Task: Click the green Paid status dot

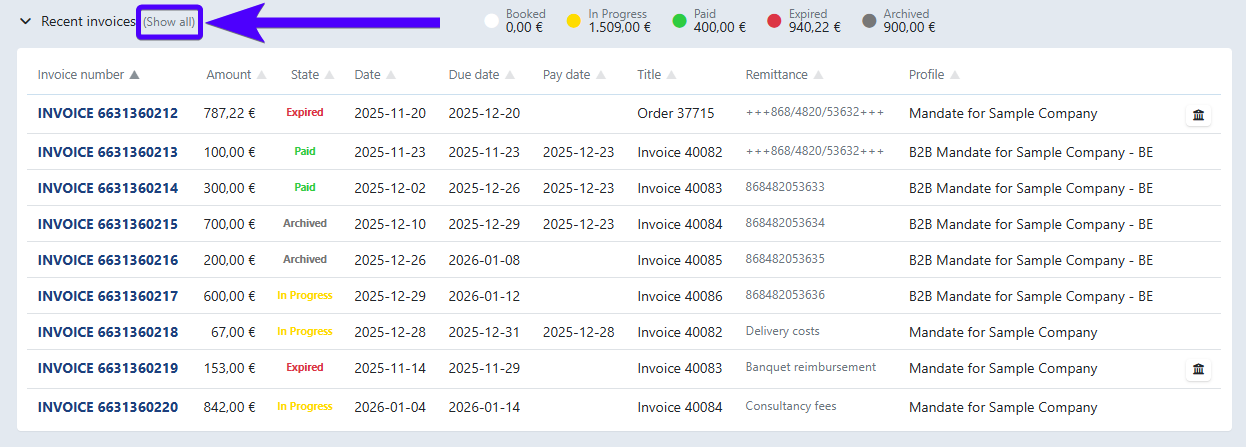Action: tap(679, 21)
